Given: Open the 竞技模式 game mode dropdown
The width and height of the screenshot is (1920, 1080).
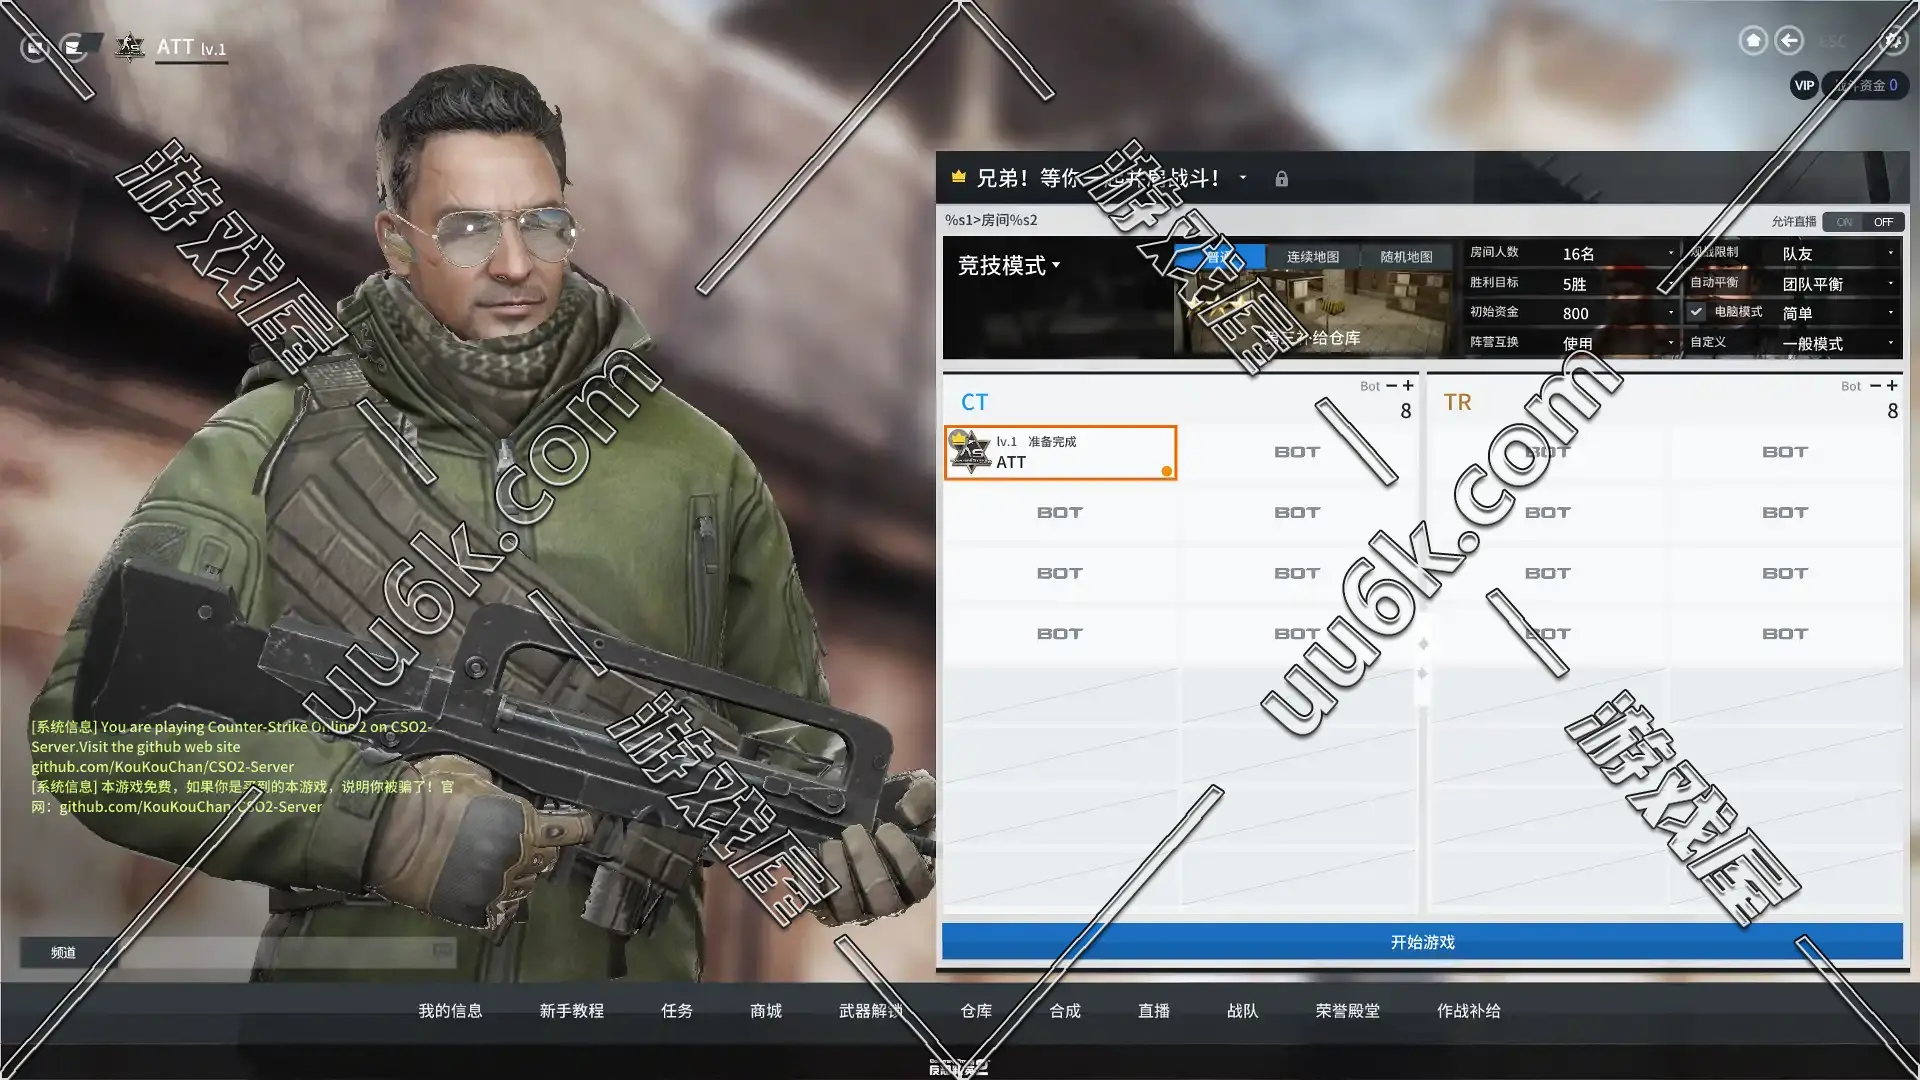Looking at the screenshot, I should (x=1008, y=265).
